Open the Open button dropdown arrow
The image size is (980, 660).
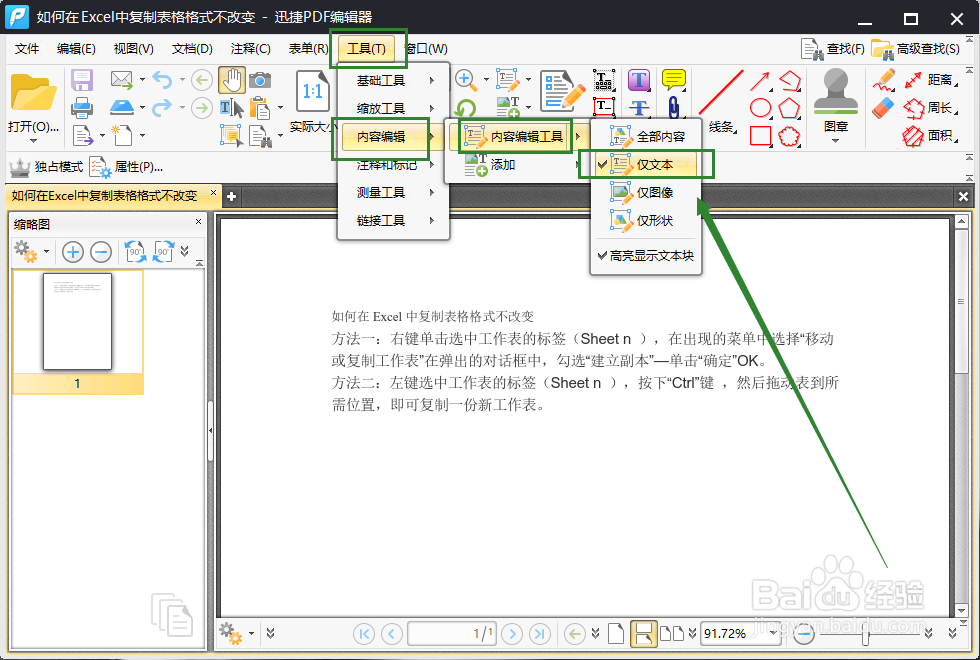pyautogui.click(x=33, y=141)
